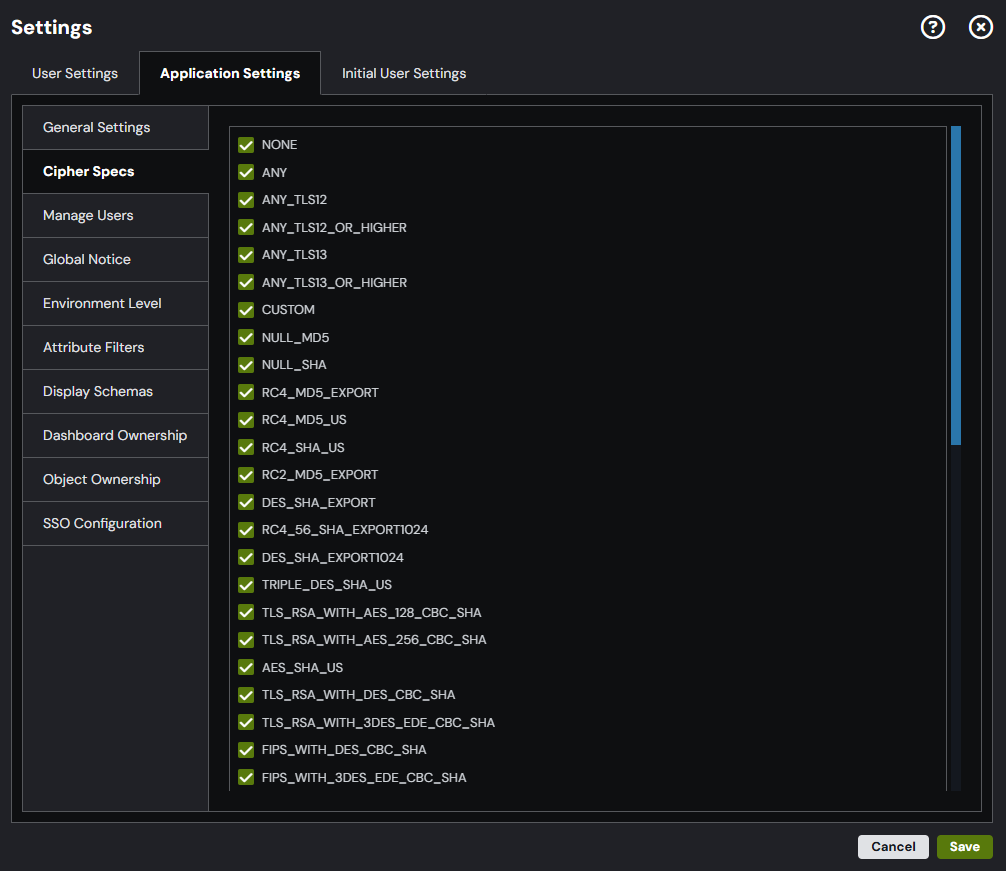Uncheck RC4_MD5_EXPORT checkbox
This screenshot has width=1006, height=871.
click(246, 393)
